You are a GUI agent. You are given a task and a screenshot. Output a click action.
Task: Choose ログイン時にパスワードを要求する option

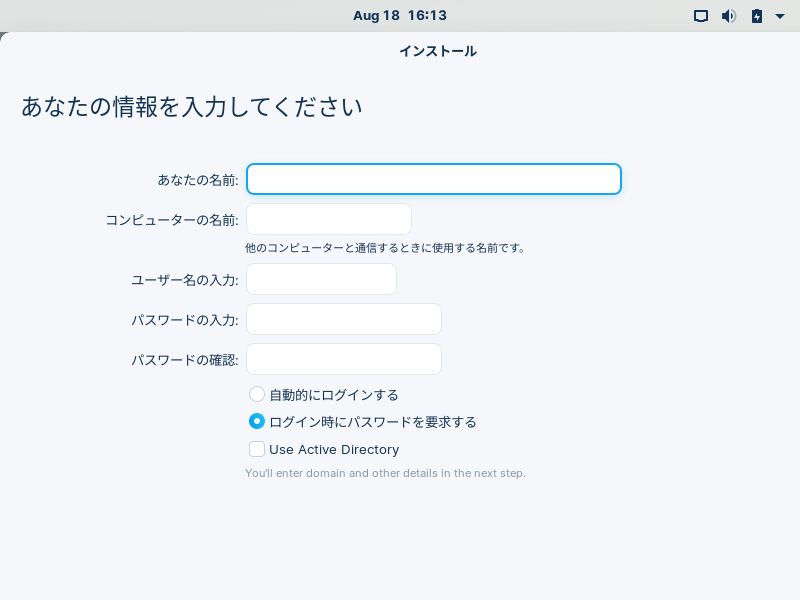(x=257, y=422)
